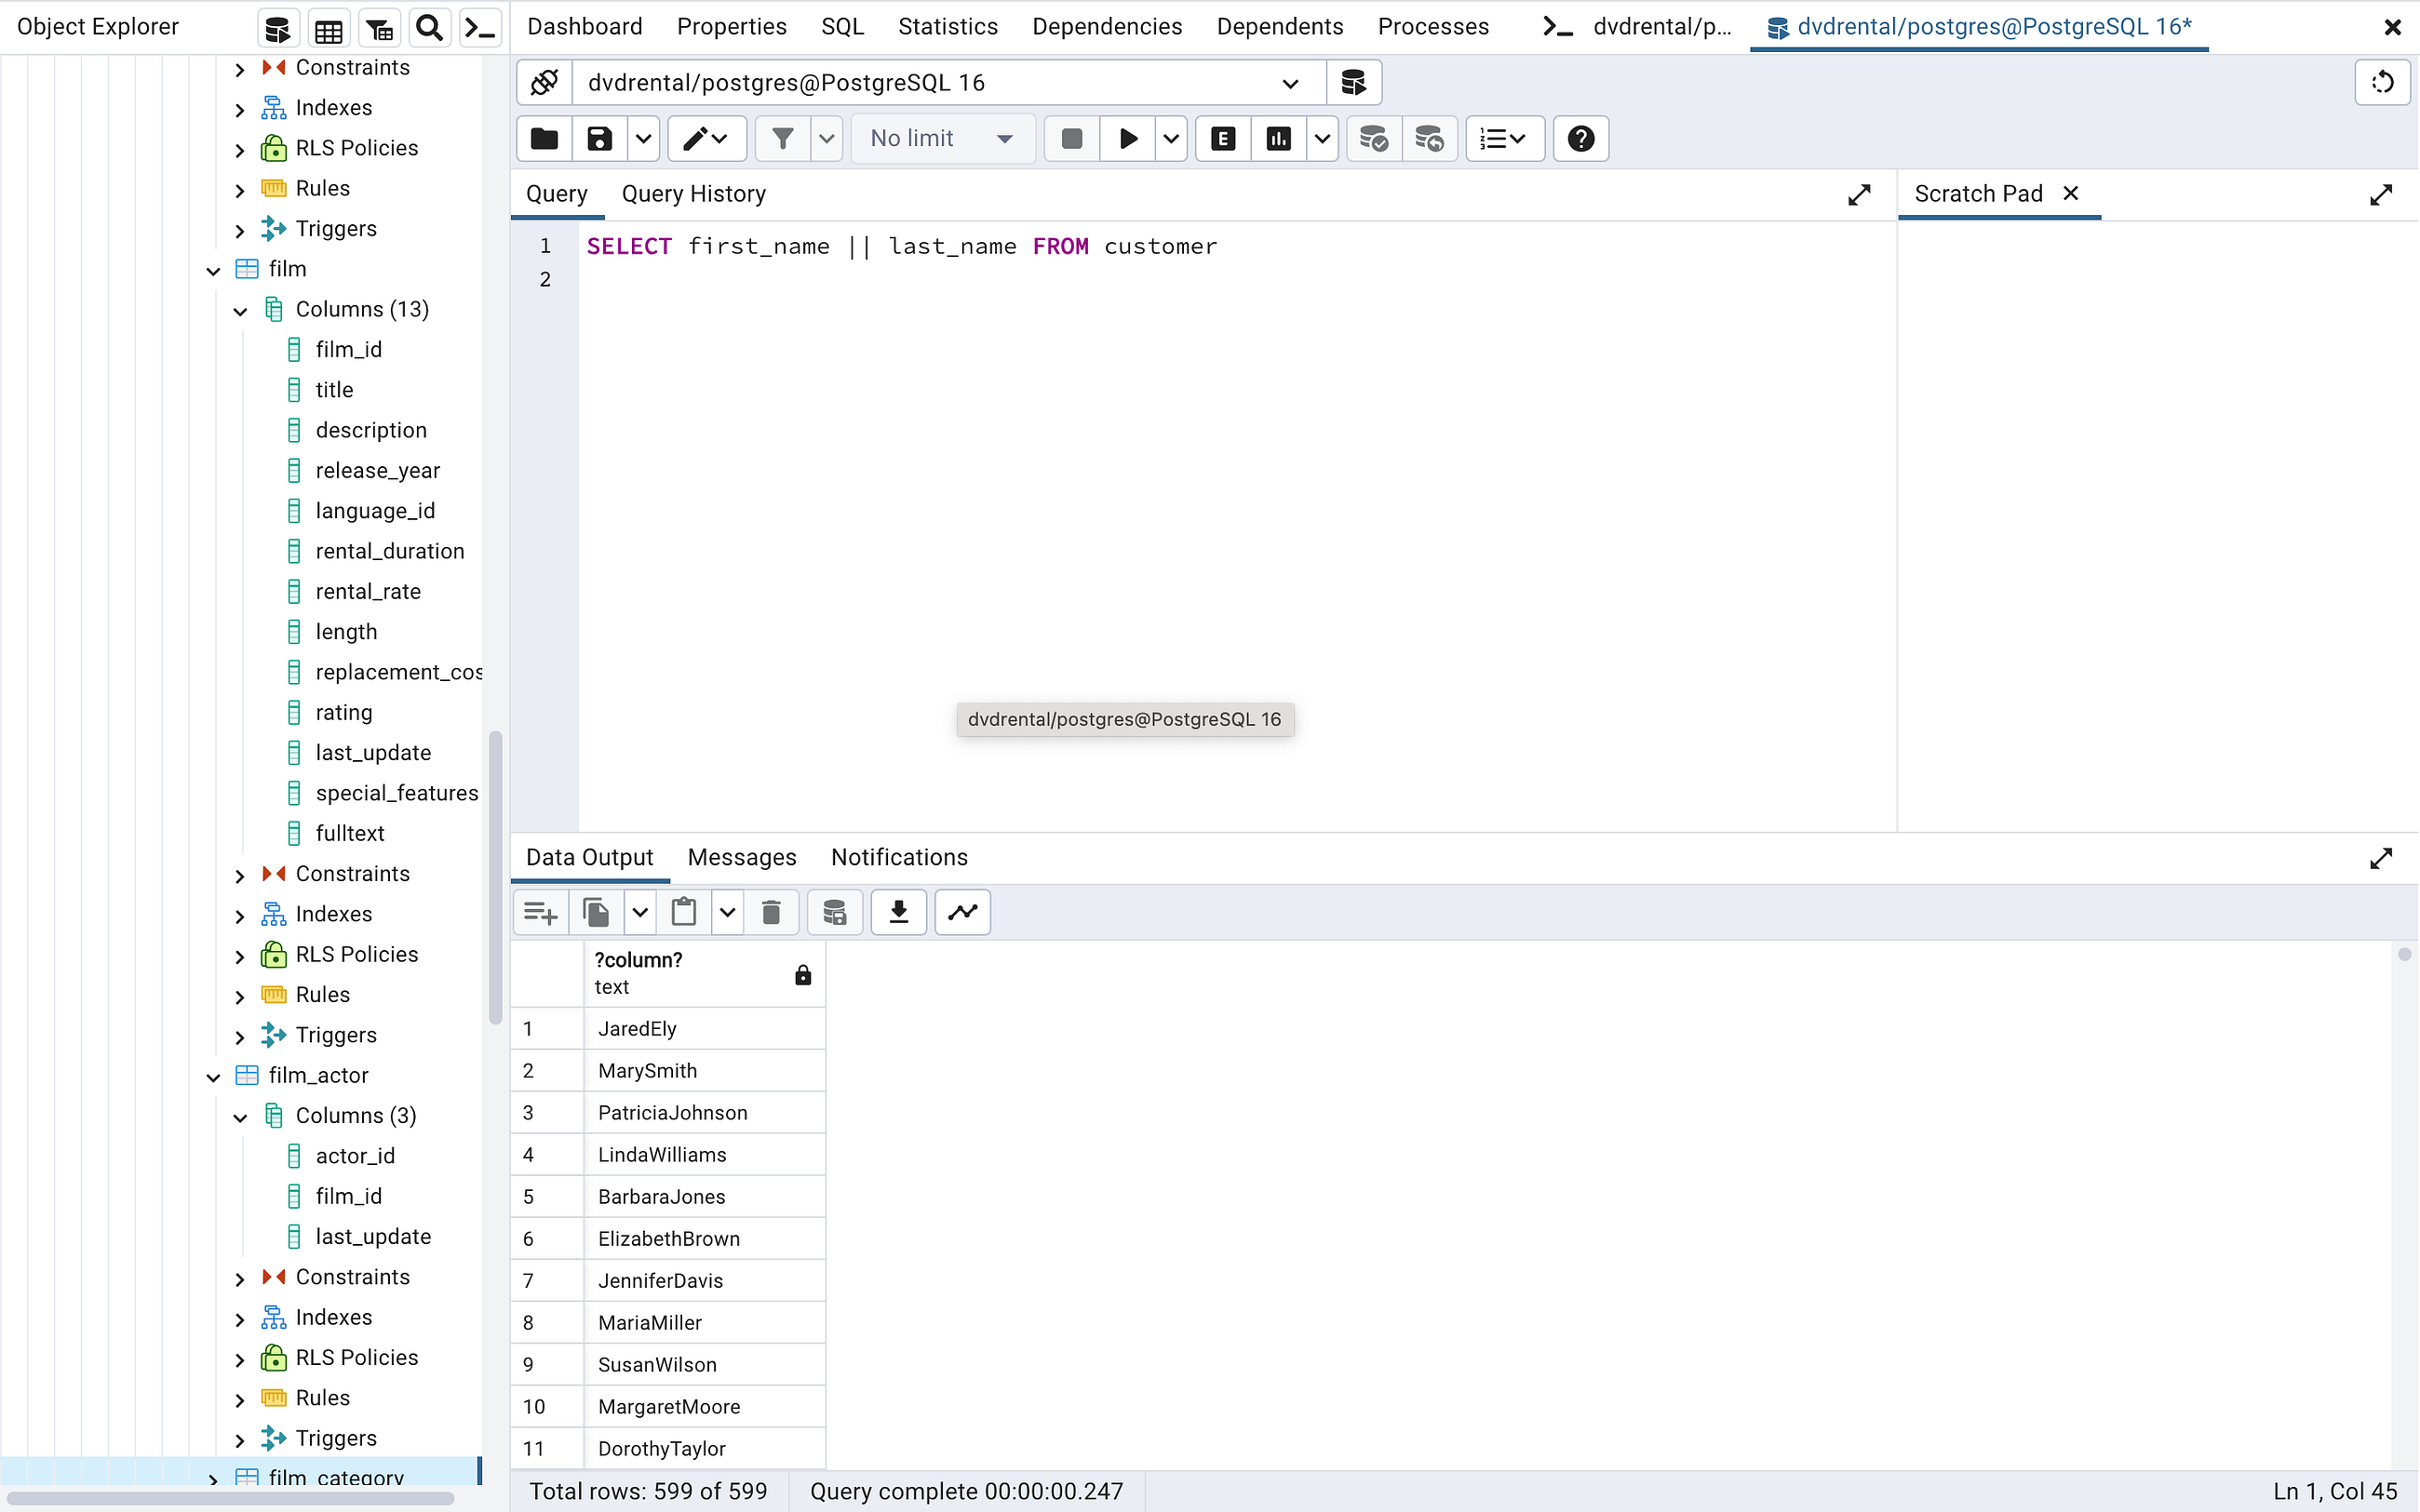Maximize the Scratch Pad panel

pyautogui.click(x=2381, y=195)
